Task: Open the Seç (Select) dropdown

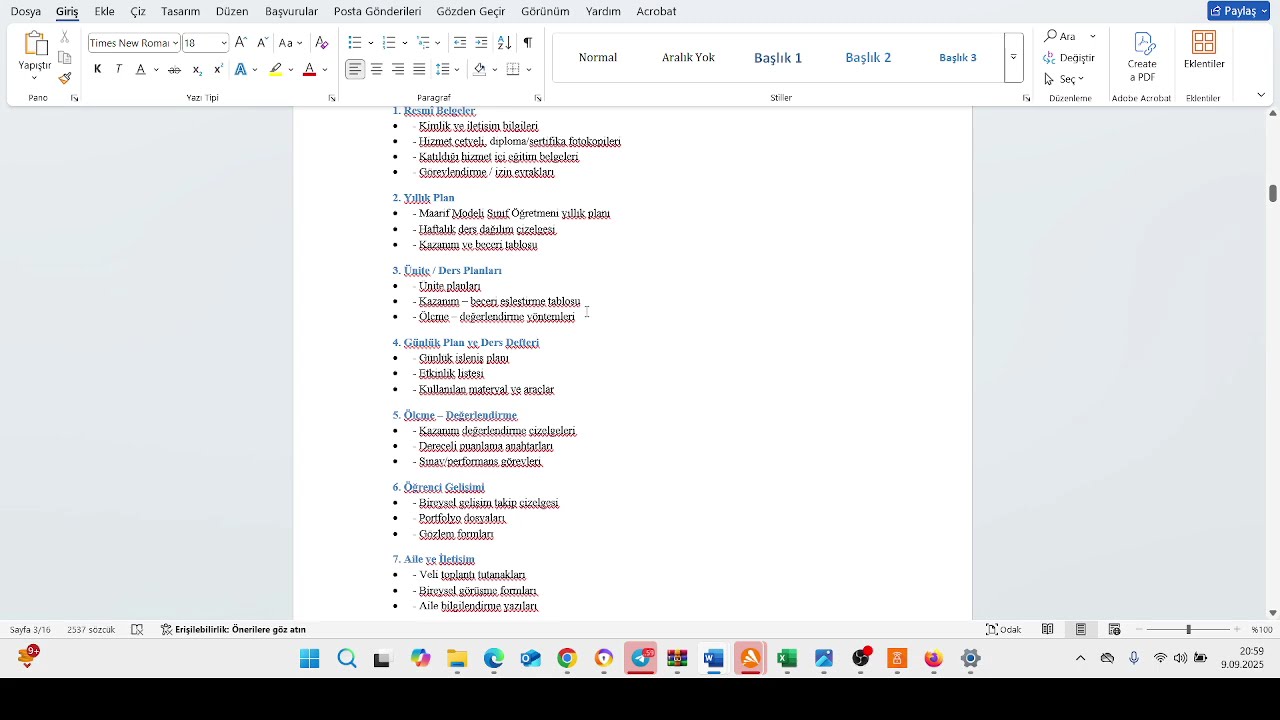Action: pyautogui.click(x=1064, y=79)
